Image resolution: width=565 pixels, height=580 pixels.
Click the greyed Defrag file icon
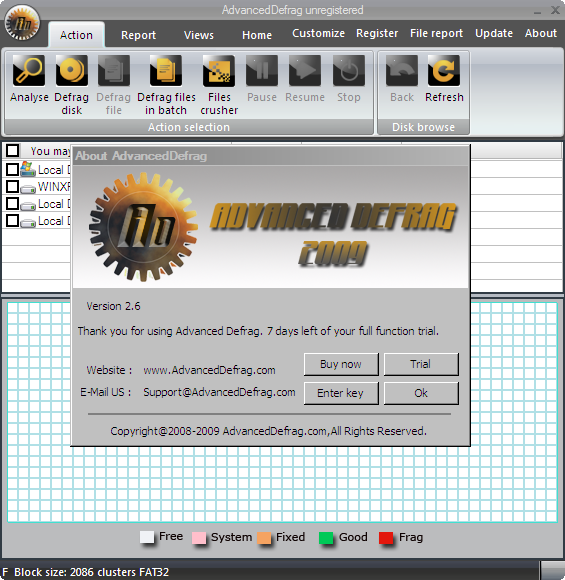[114, 70]
